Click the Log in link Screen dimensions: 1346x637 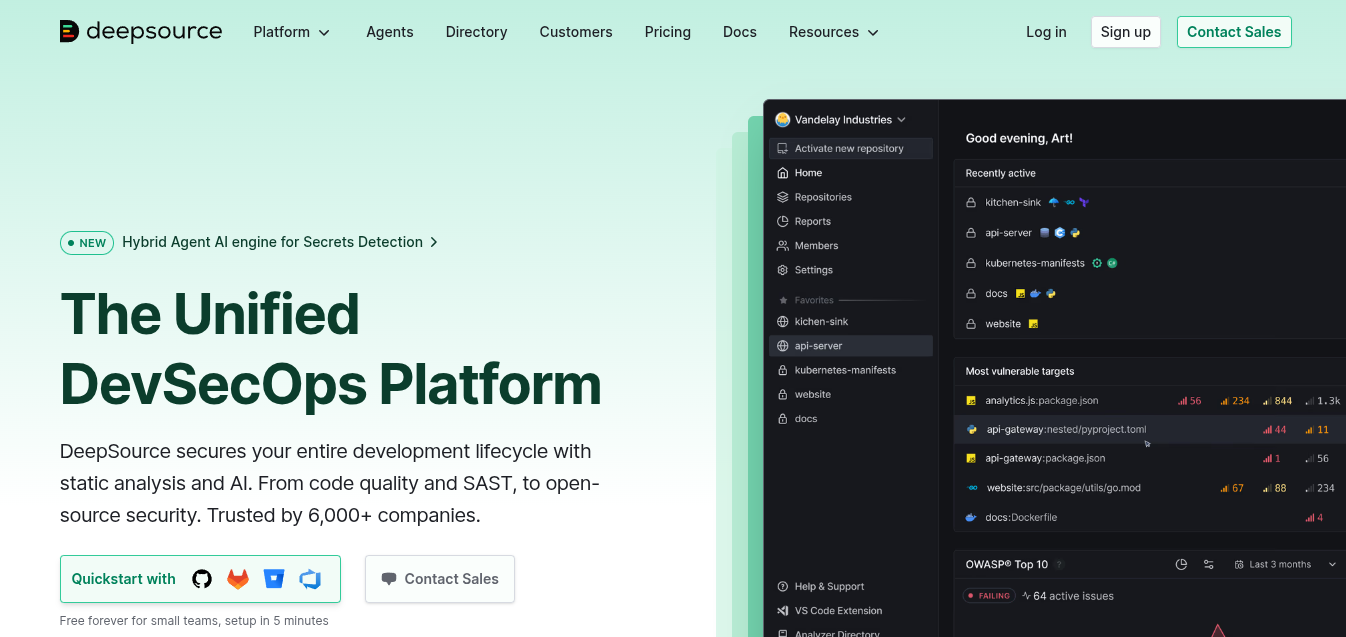point(1046,32)
